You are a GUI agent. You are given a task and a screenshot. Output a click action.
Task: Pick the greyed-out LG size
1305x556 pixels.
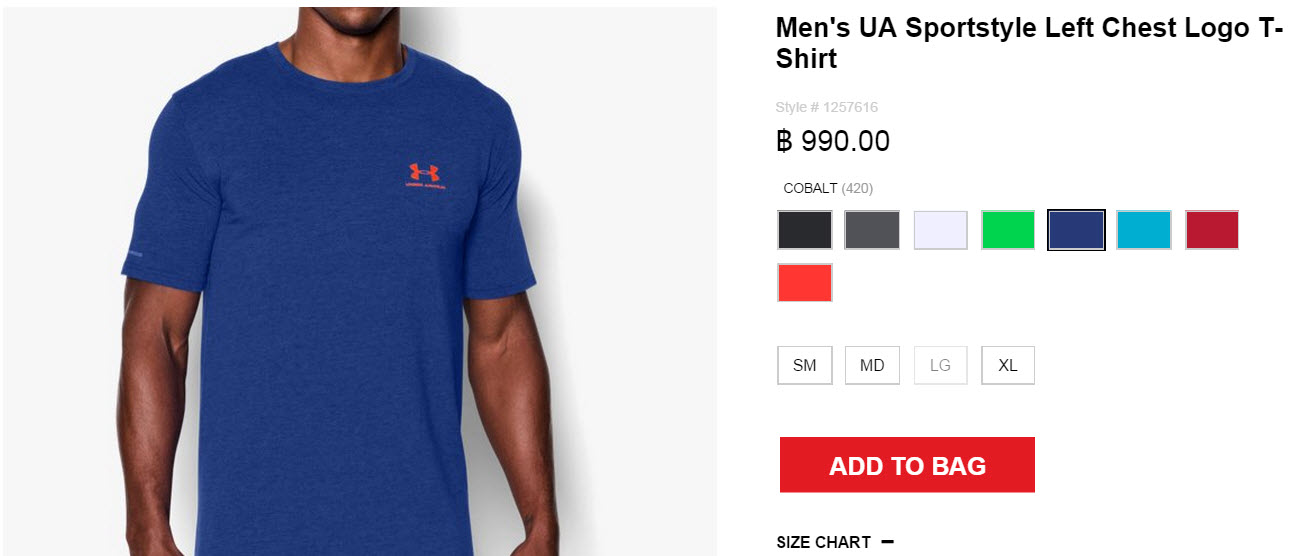point(940,365)
